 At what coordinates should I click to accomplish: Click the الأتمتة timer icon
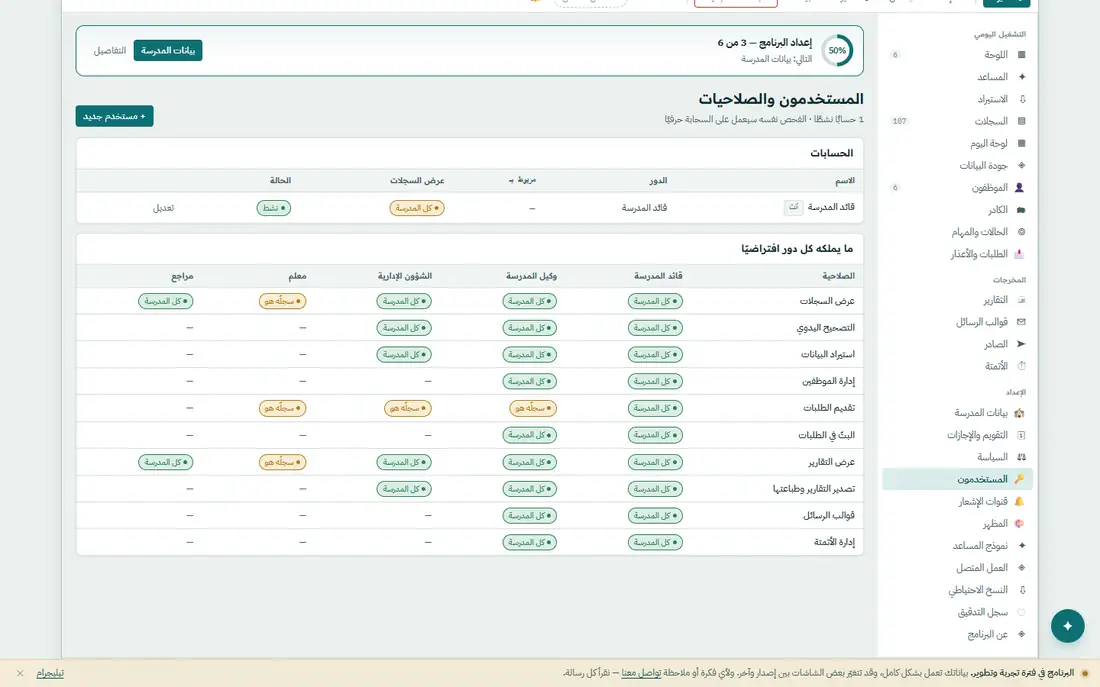[1021, 366]
